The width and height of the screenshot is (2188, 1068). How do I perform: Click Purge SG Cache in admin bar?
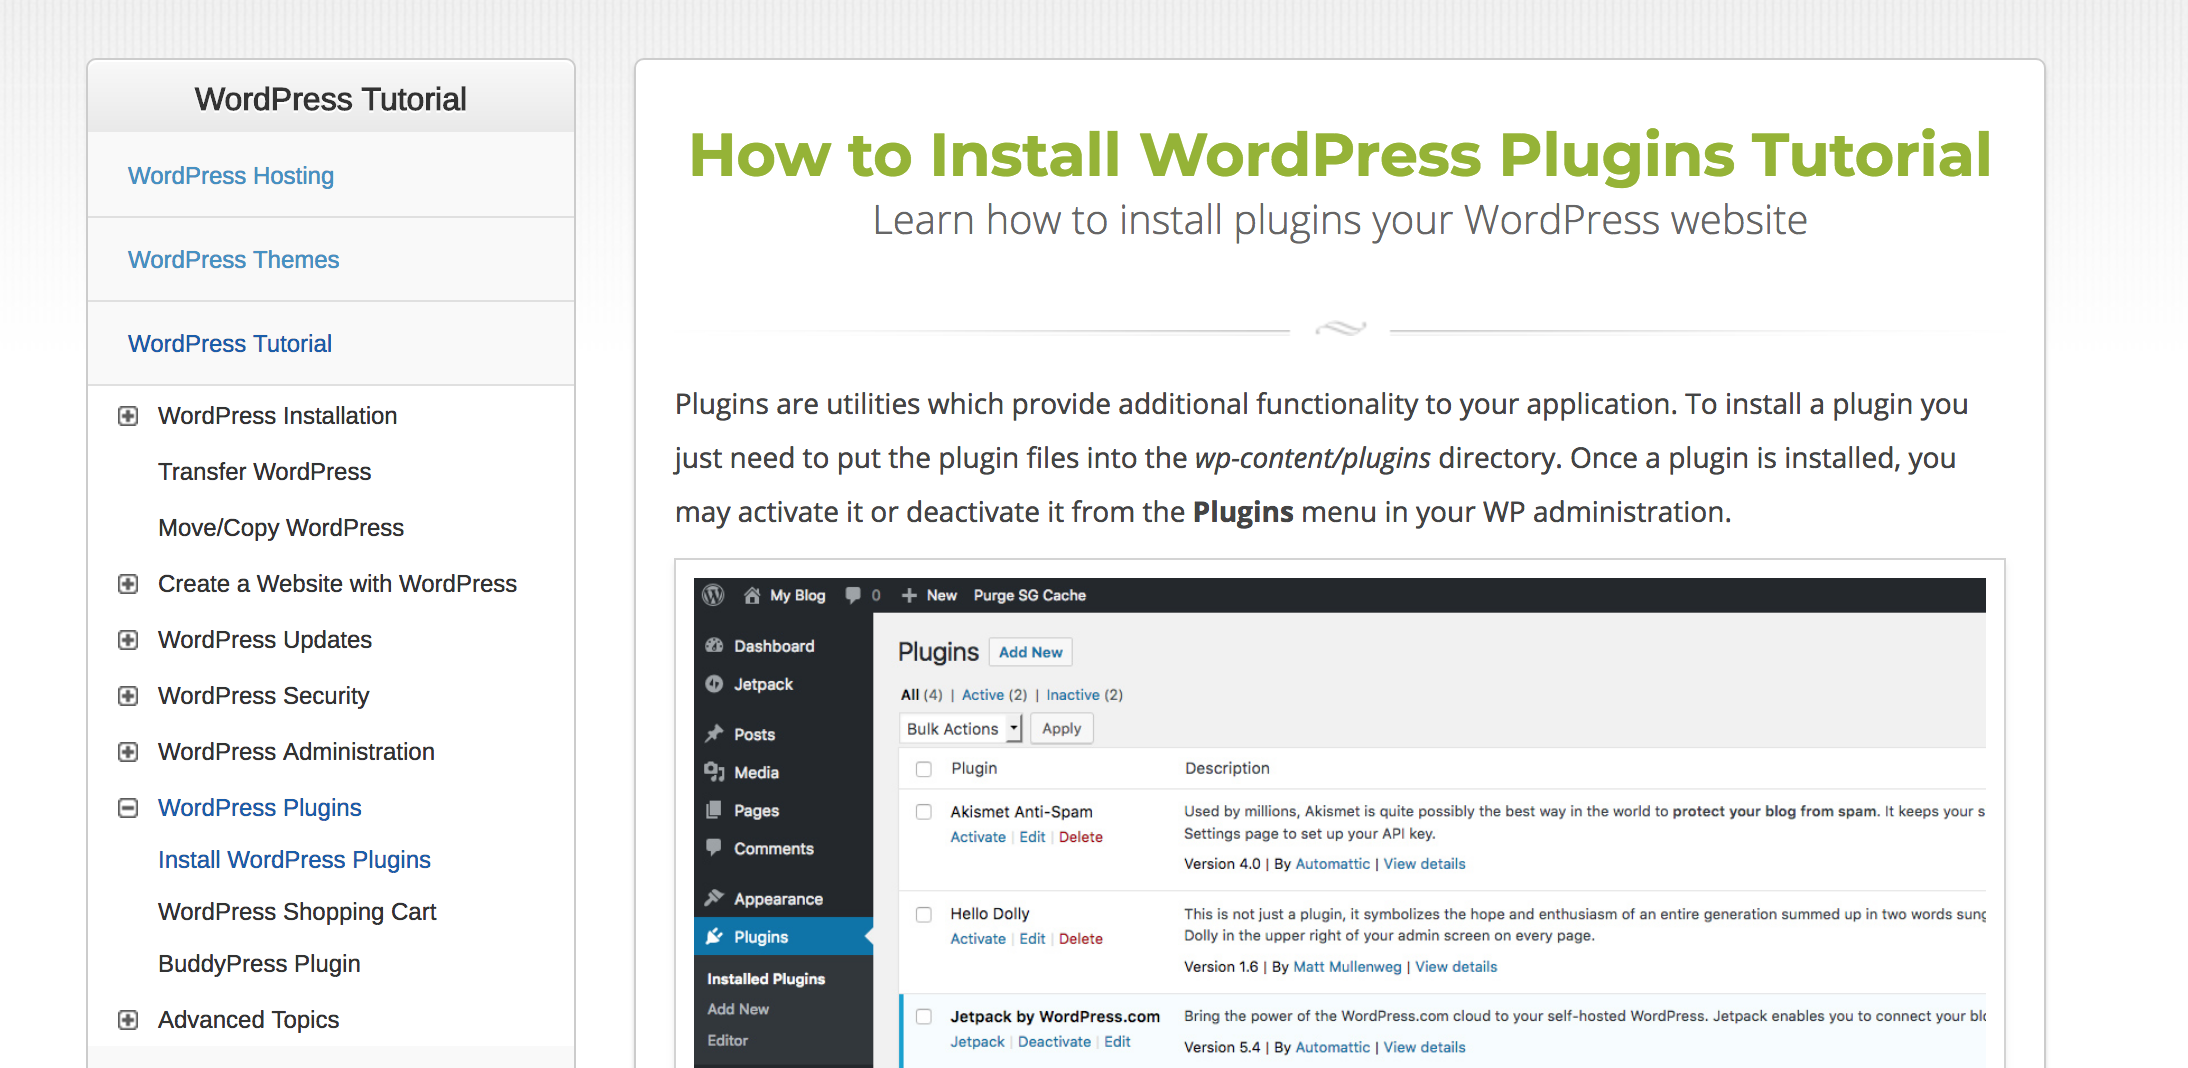(1030, 595)
